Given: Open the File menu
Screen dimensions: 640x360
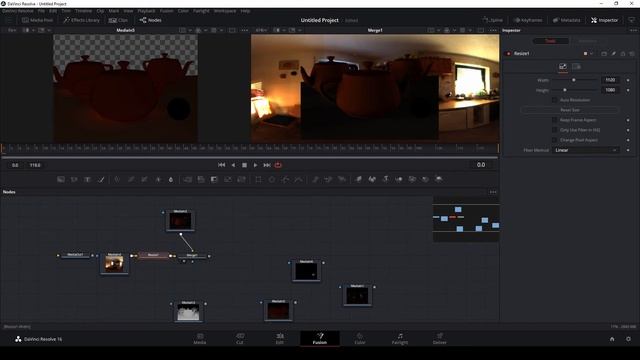Looking at the screenshot, I should (x=41, y=11).
